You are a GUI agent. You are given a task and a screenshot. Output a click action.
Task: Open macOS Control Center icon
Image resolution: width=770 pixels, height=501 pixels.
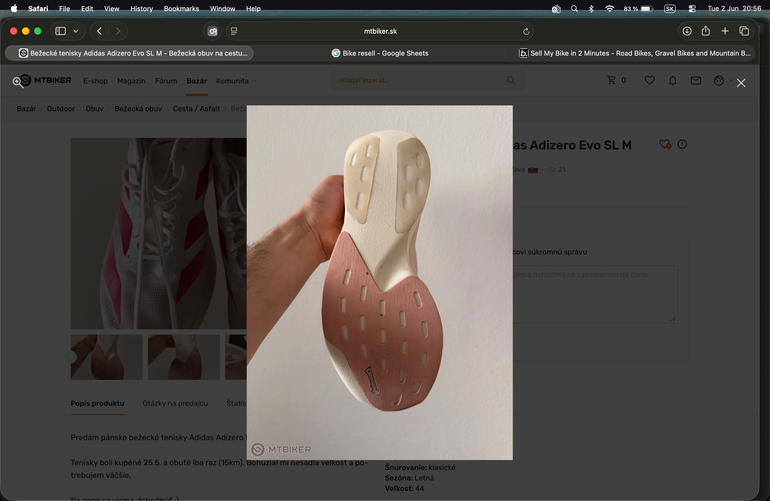pyautogui.click(x=692, y=8)
